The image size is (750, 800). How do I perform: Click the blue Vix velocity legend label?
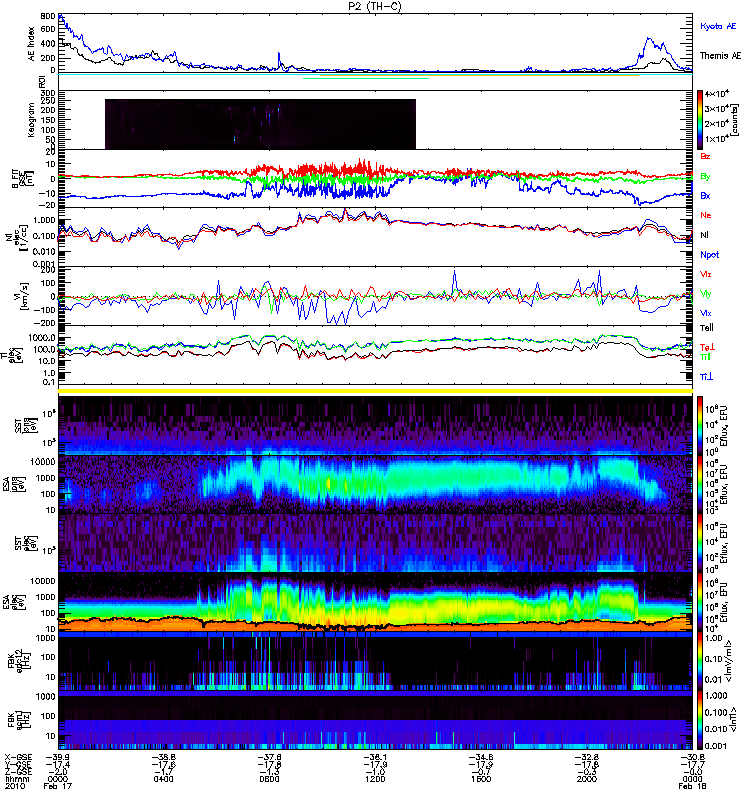click(x=706, y=313)
